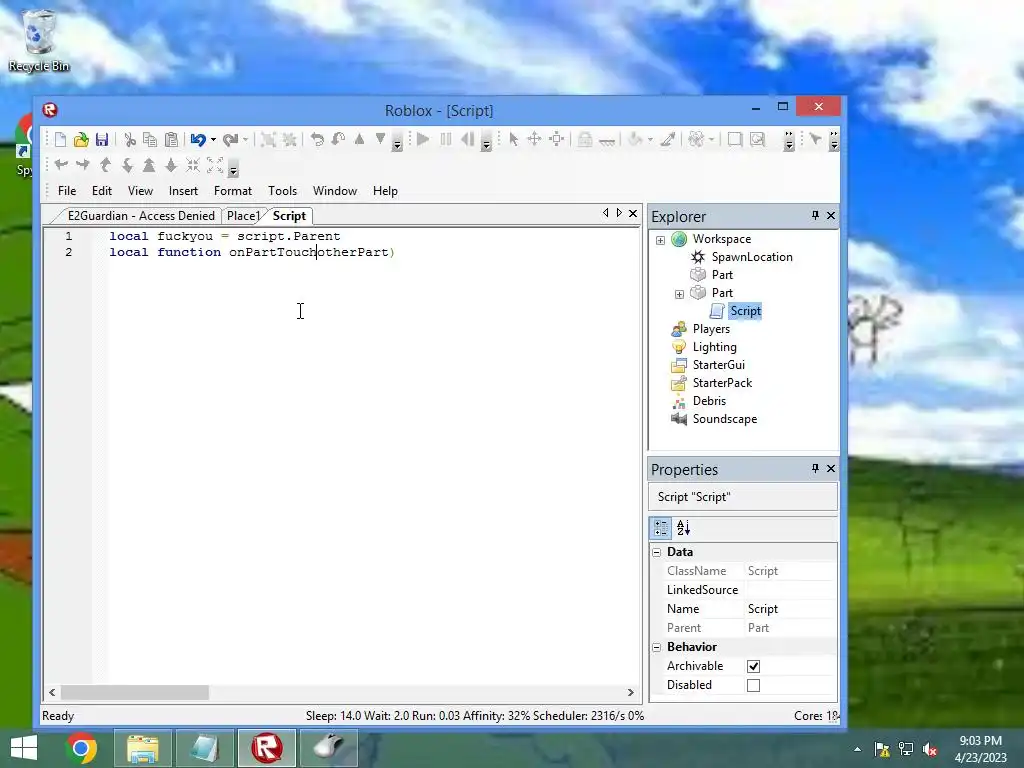Click the Group parts toolbar icon
The height and width of the screenshot is (768, 1024).
point(268,139)
